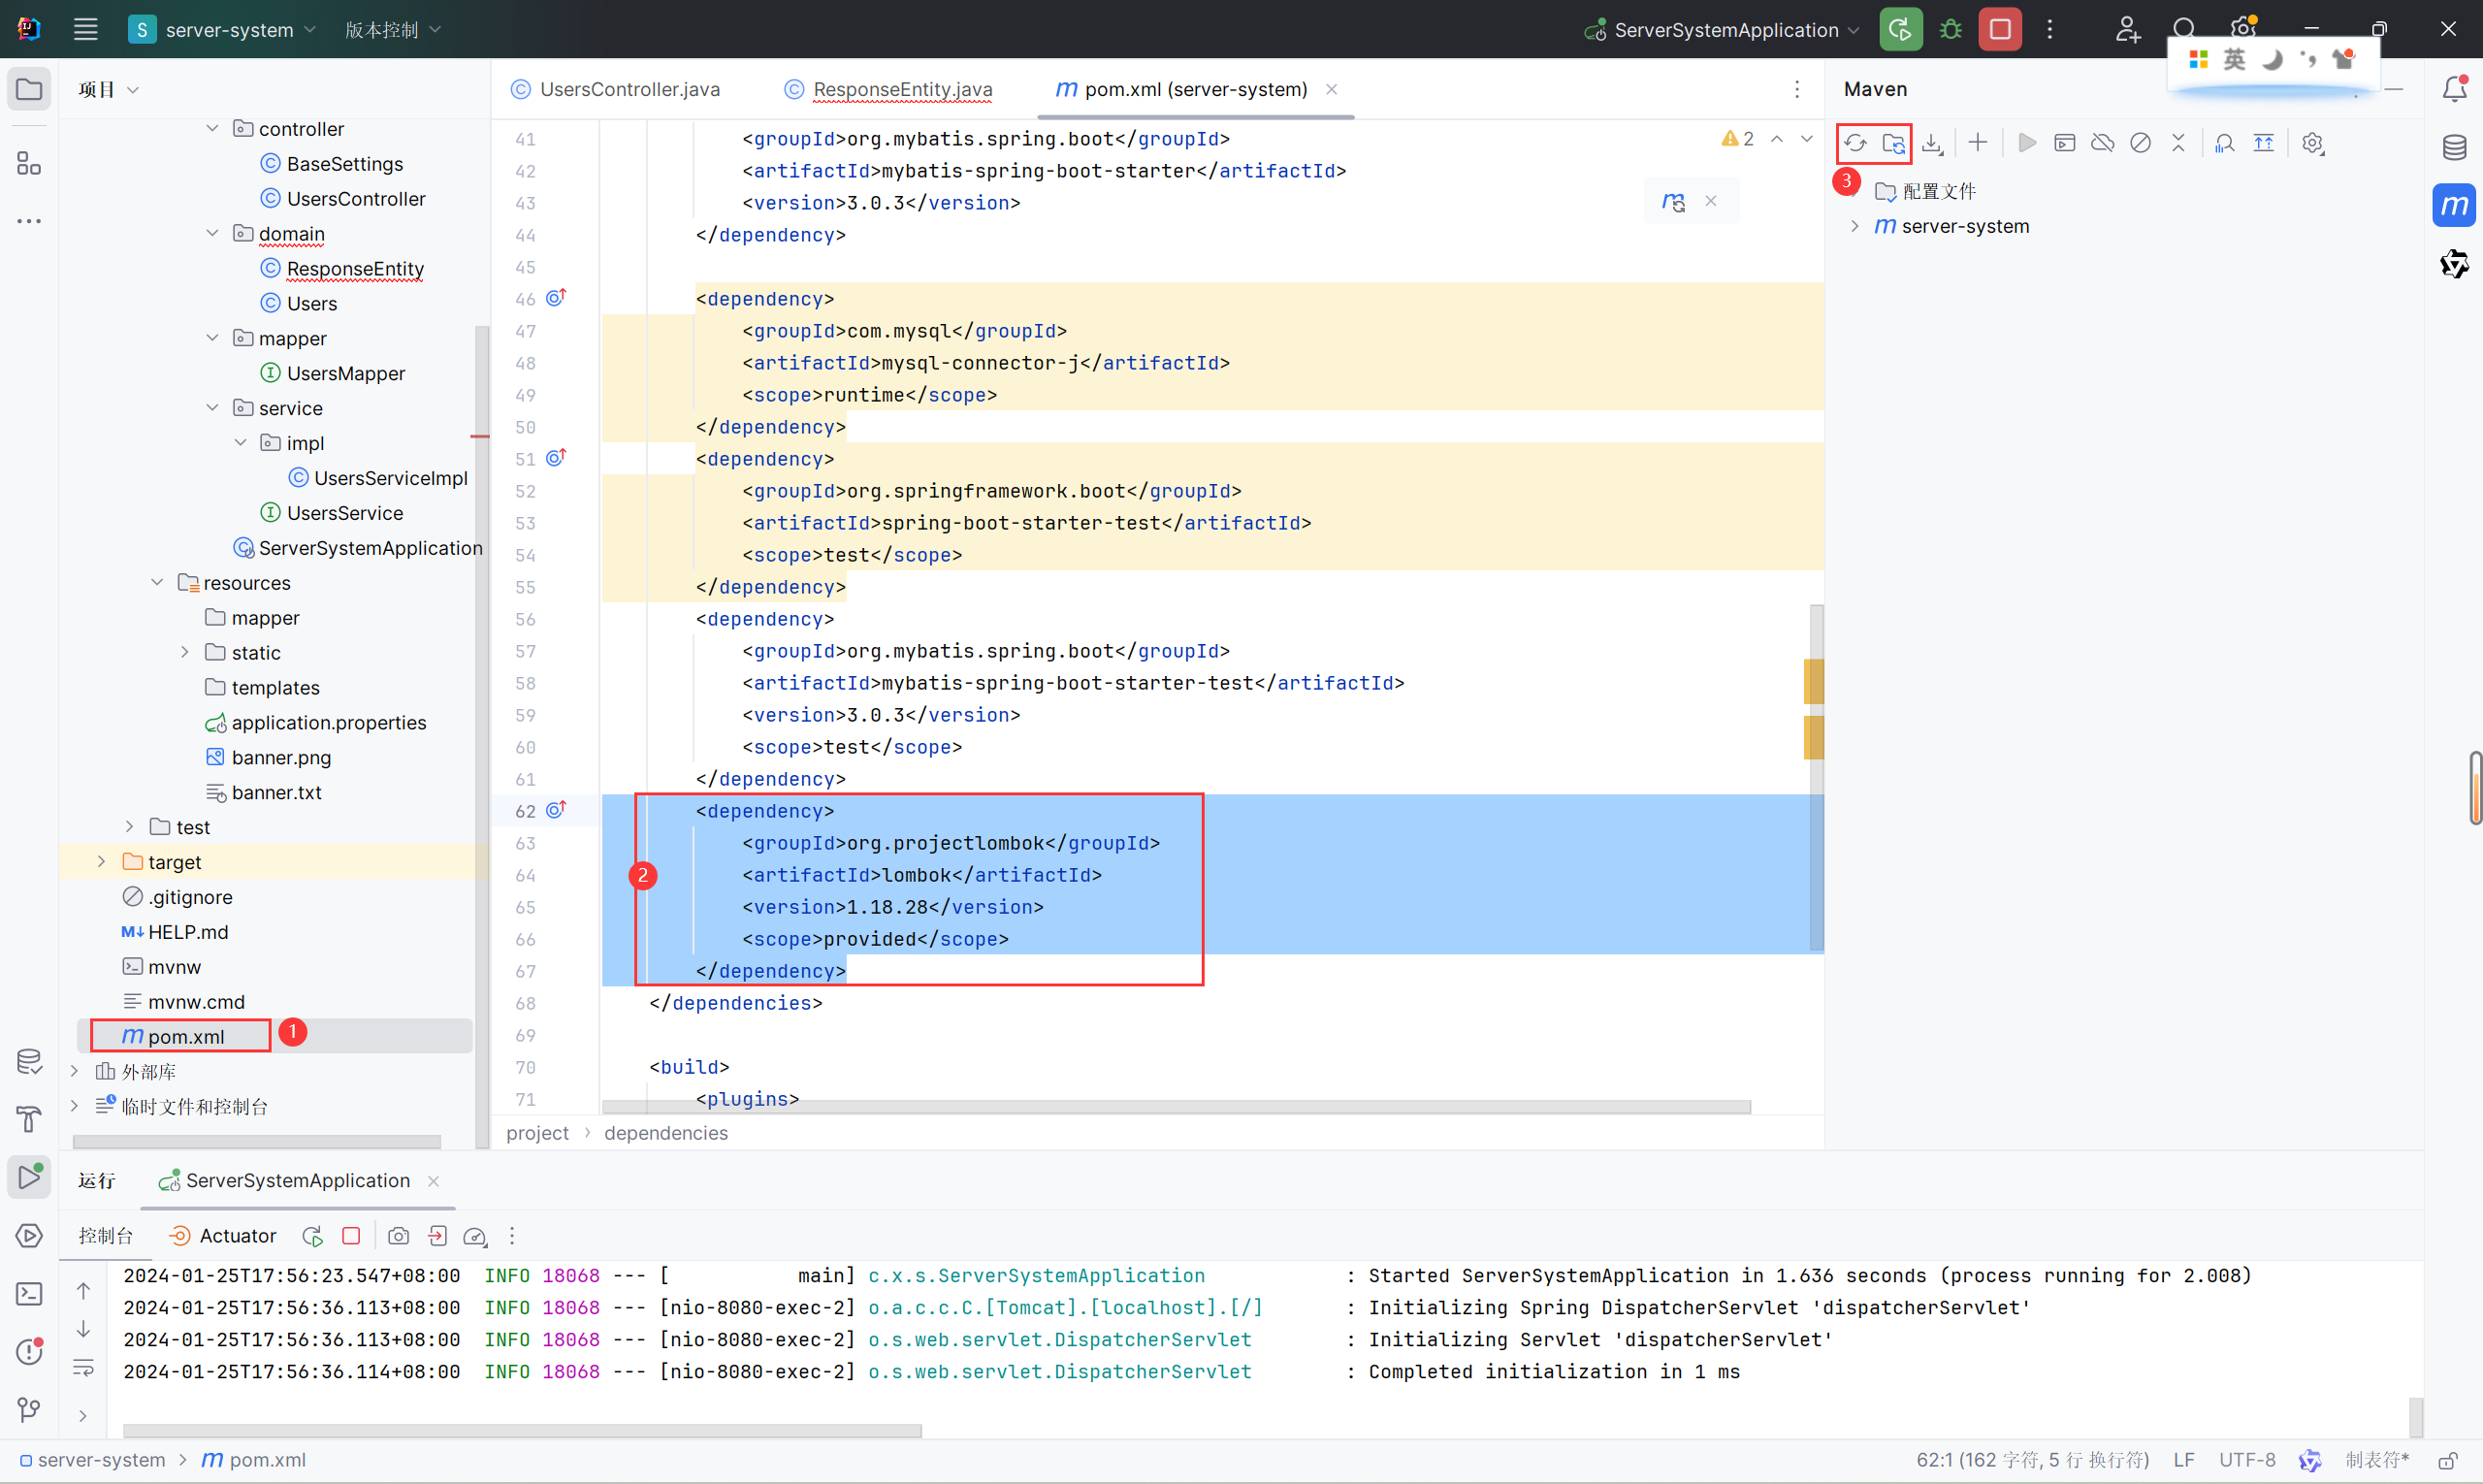Click editor horizontal scrollbar
The image size is (2483, 1484).
coord(1176,1107)
